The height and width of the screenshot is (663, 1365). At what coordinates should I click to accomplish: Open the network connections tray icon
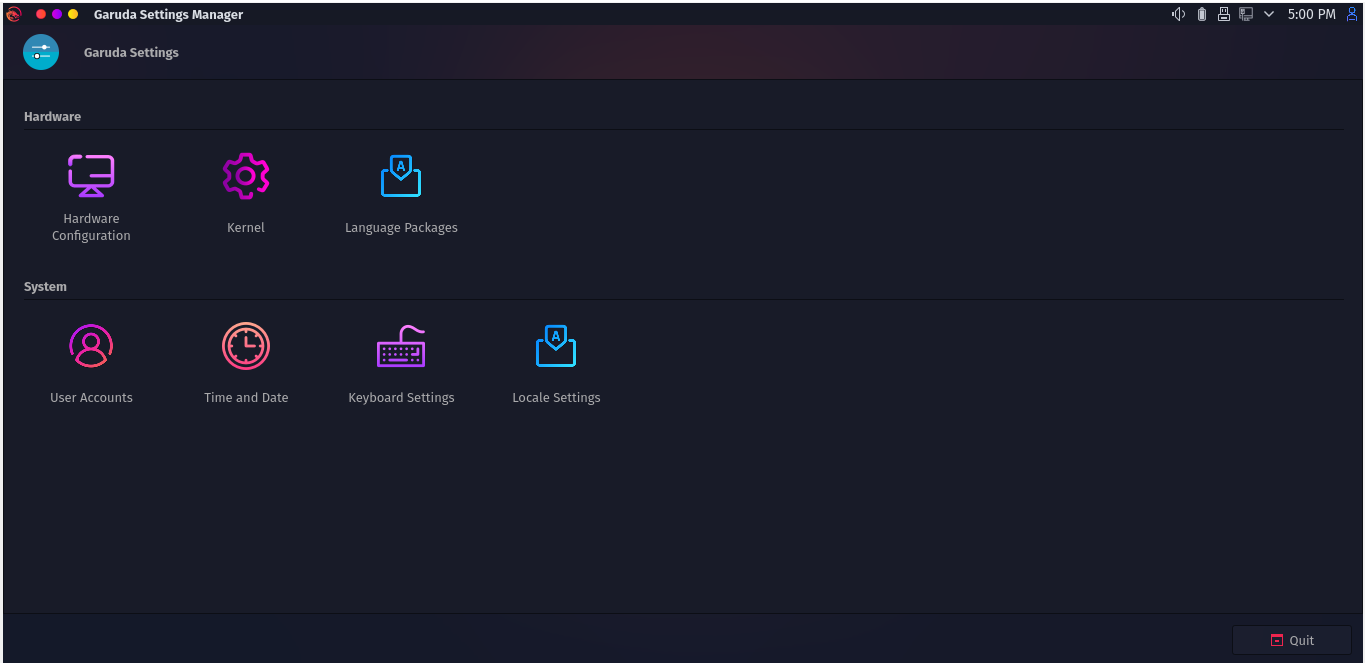click(x=1246, y=14)
